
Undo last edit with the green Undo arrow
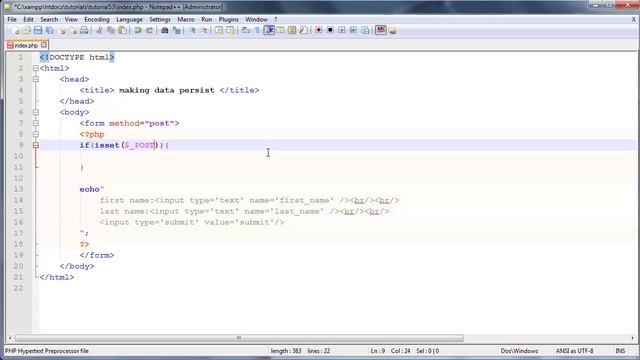click(138, 30)
